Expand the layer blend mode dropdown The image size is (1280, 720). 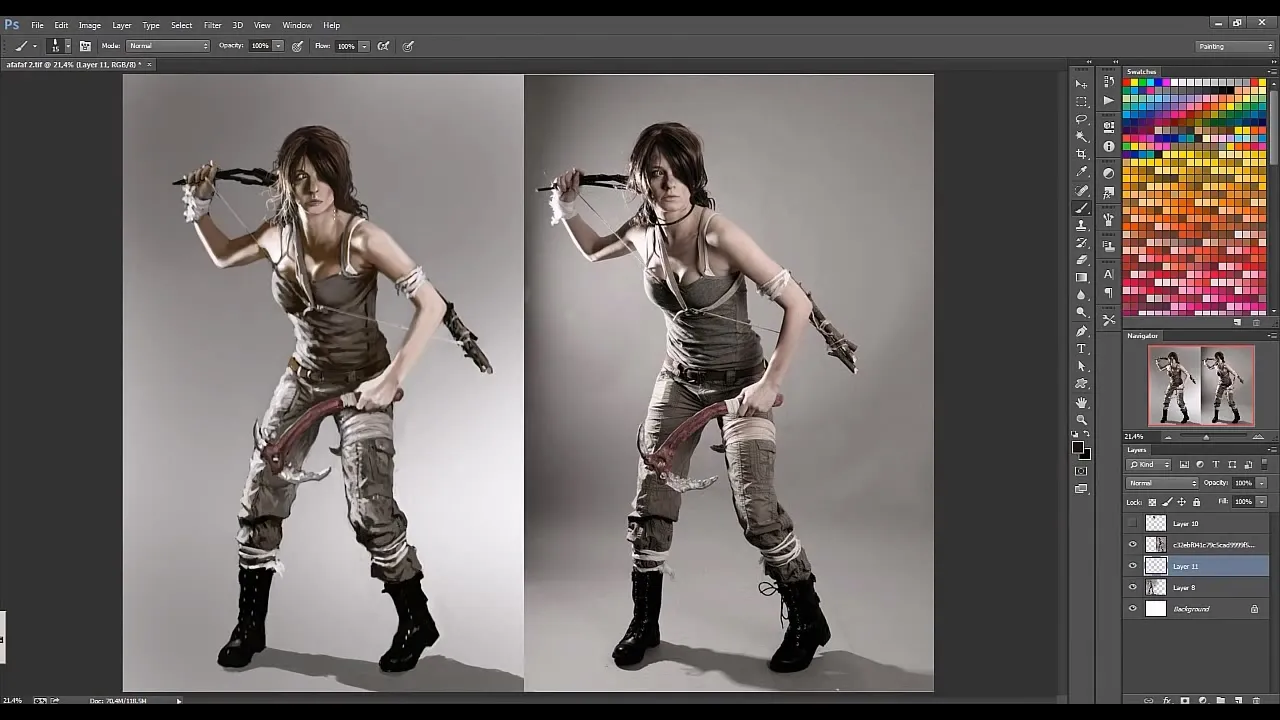tap(1162, 483)
